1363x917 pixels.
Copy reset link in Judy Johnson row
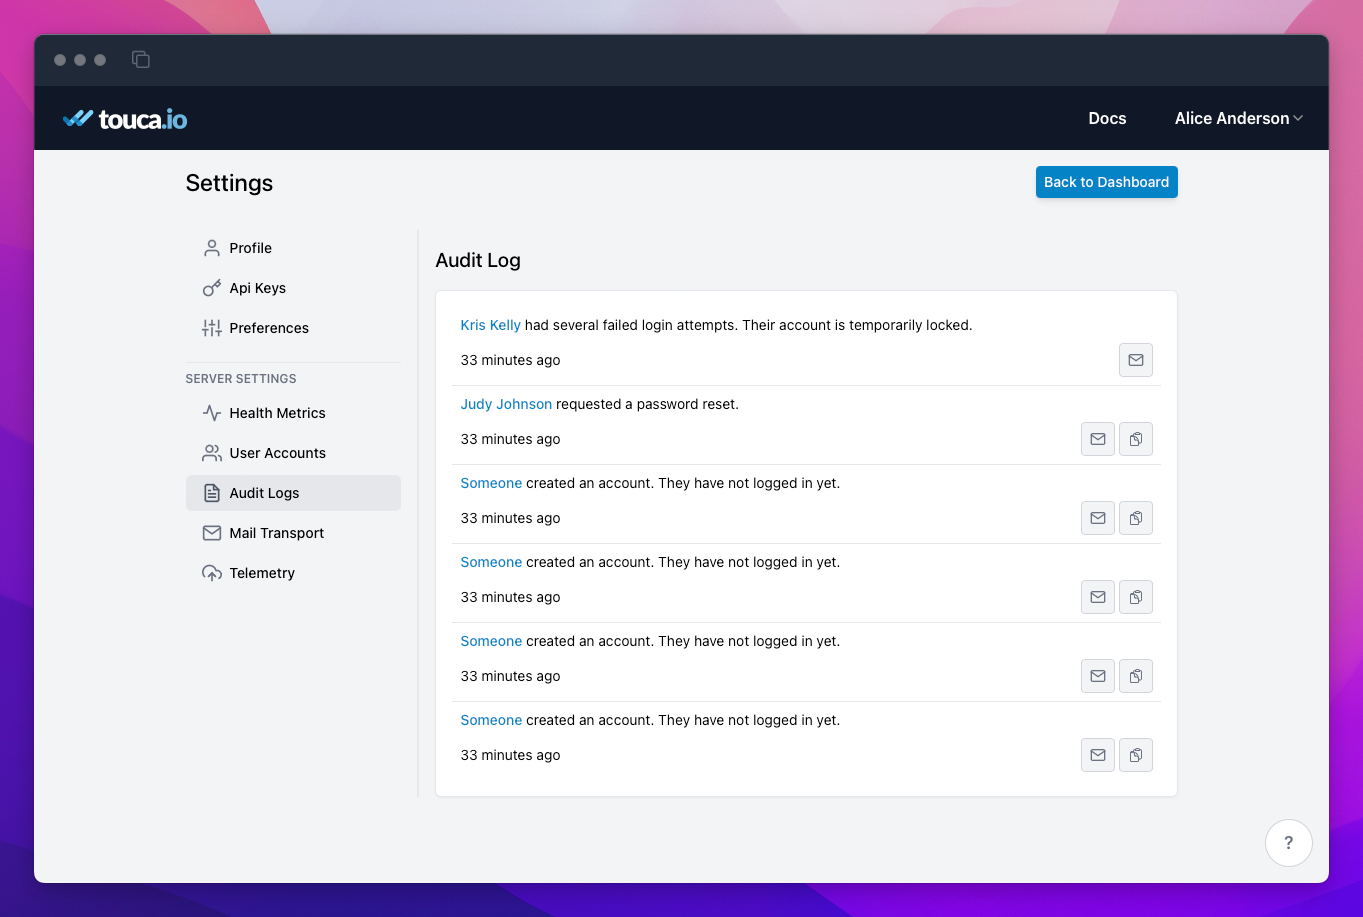(x=1136, y=439)
